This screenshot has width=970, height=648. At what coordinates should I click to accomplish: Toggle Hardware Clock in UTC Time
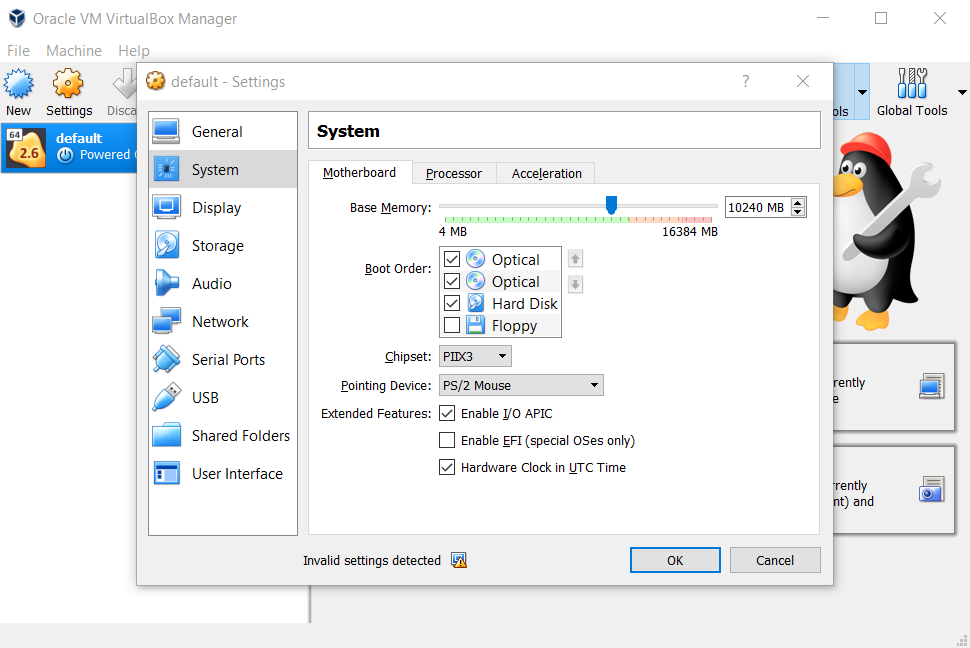[447, 467]
